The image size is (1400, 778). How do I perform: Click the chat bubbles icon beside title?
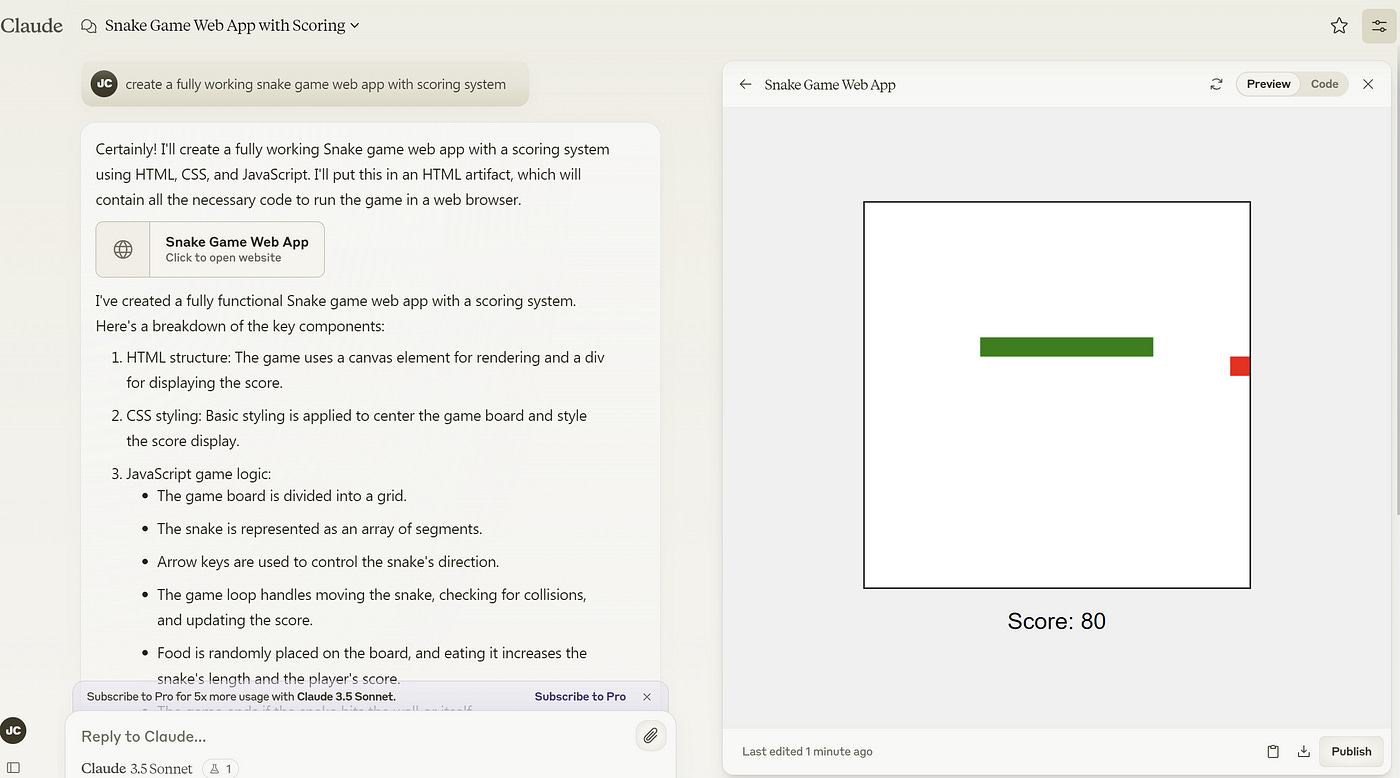point(89,26)
